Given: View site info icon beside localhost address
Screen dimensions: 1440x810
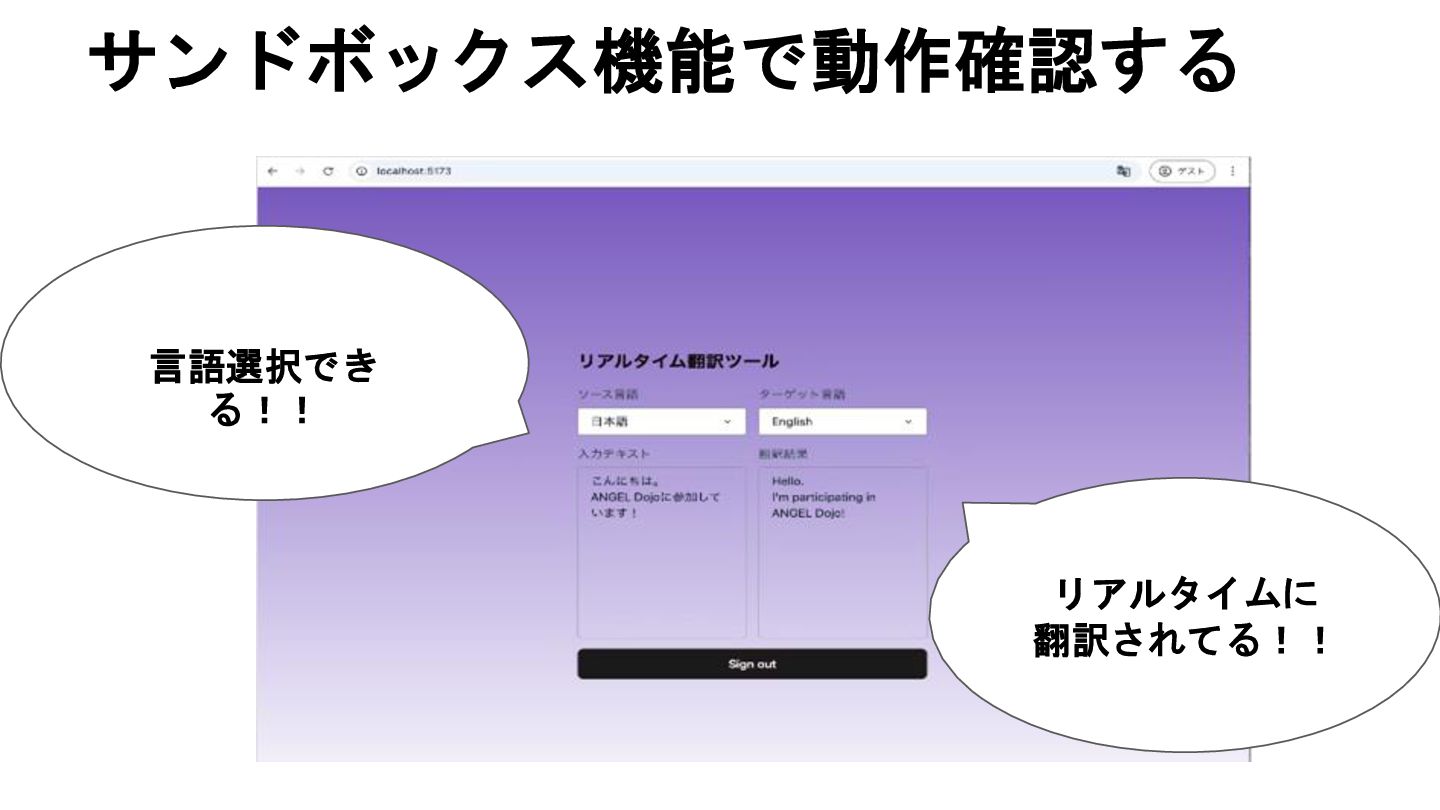Looking at the screenshot, I should click(x=362, y=171).
